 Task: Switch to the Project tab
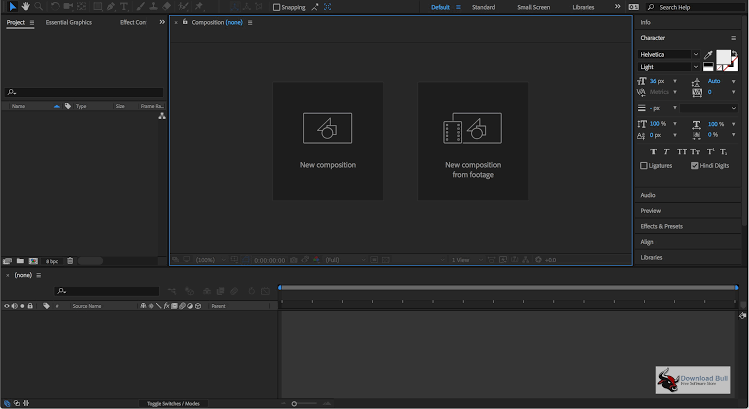(x=16, y=22)
